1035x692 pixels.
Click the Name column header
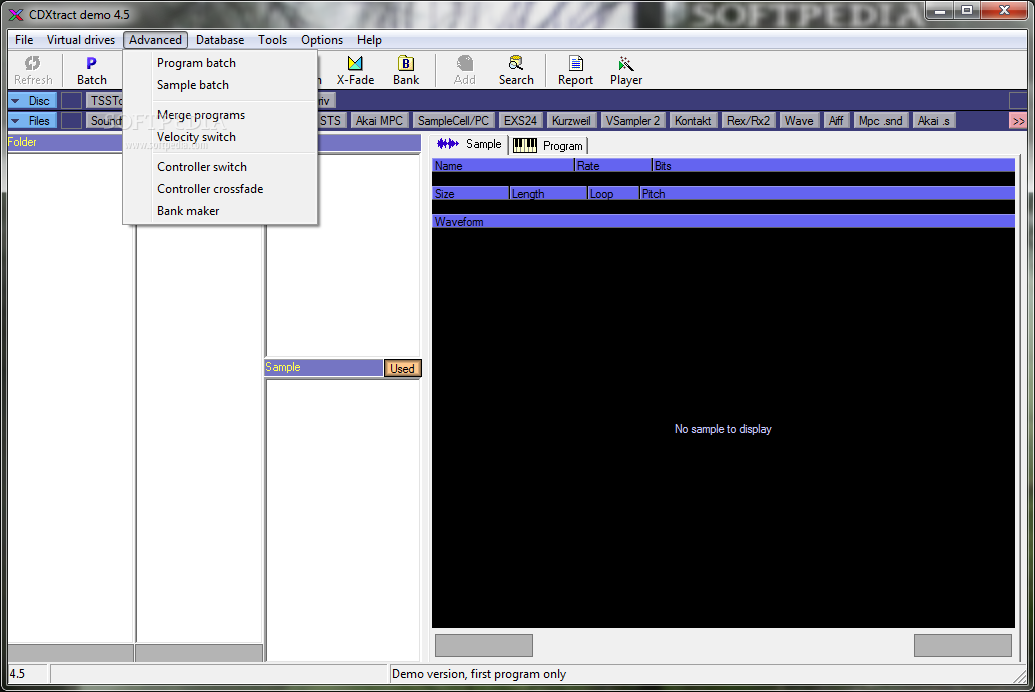pyautogui.click(x=503, y=166)
